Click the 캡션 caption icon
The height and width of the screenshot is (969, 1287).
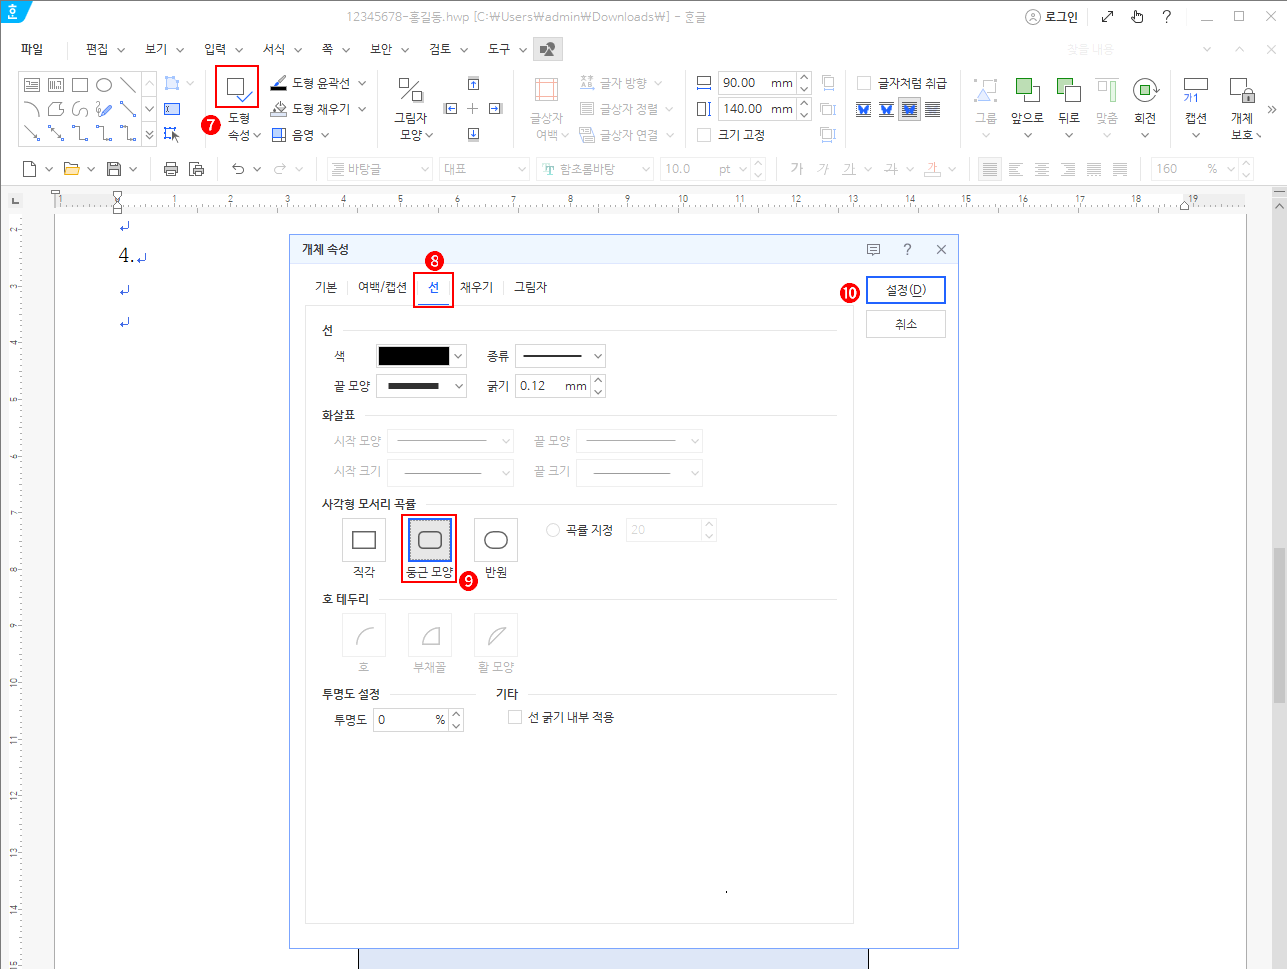coord(1196,91)
